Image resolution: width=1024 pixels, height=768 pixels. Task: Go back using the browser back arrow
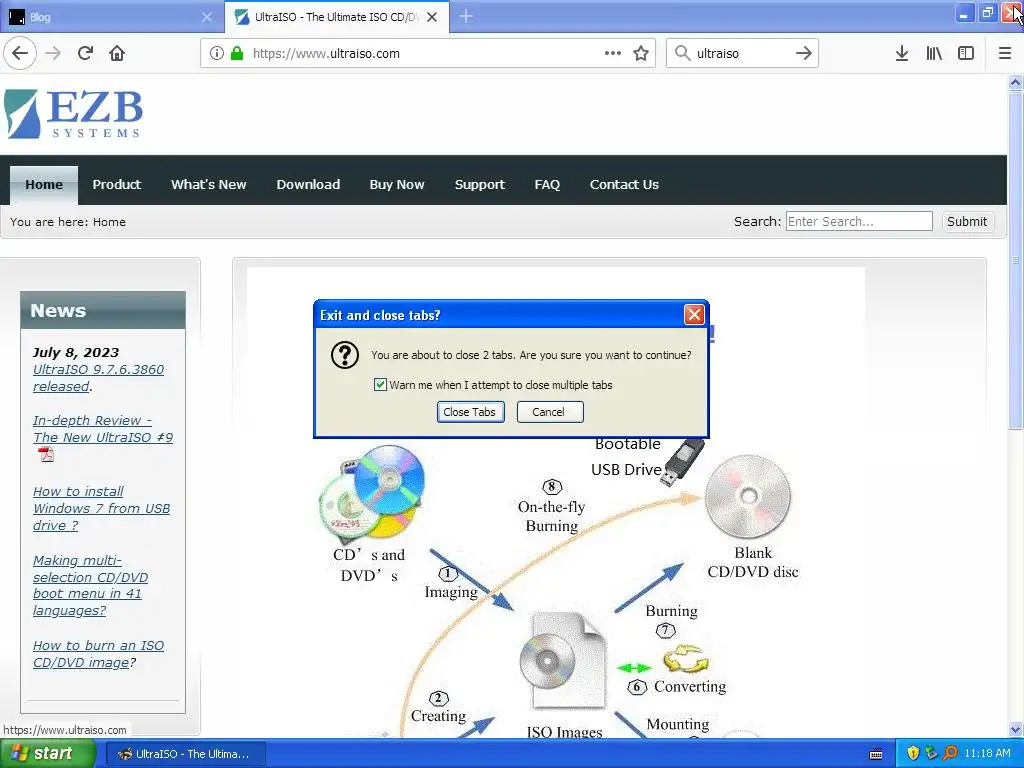(x=20, y=53)
